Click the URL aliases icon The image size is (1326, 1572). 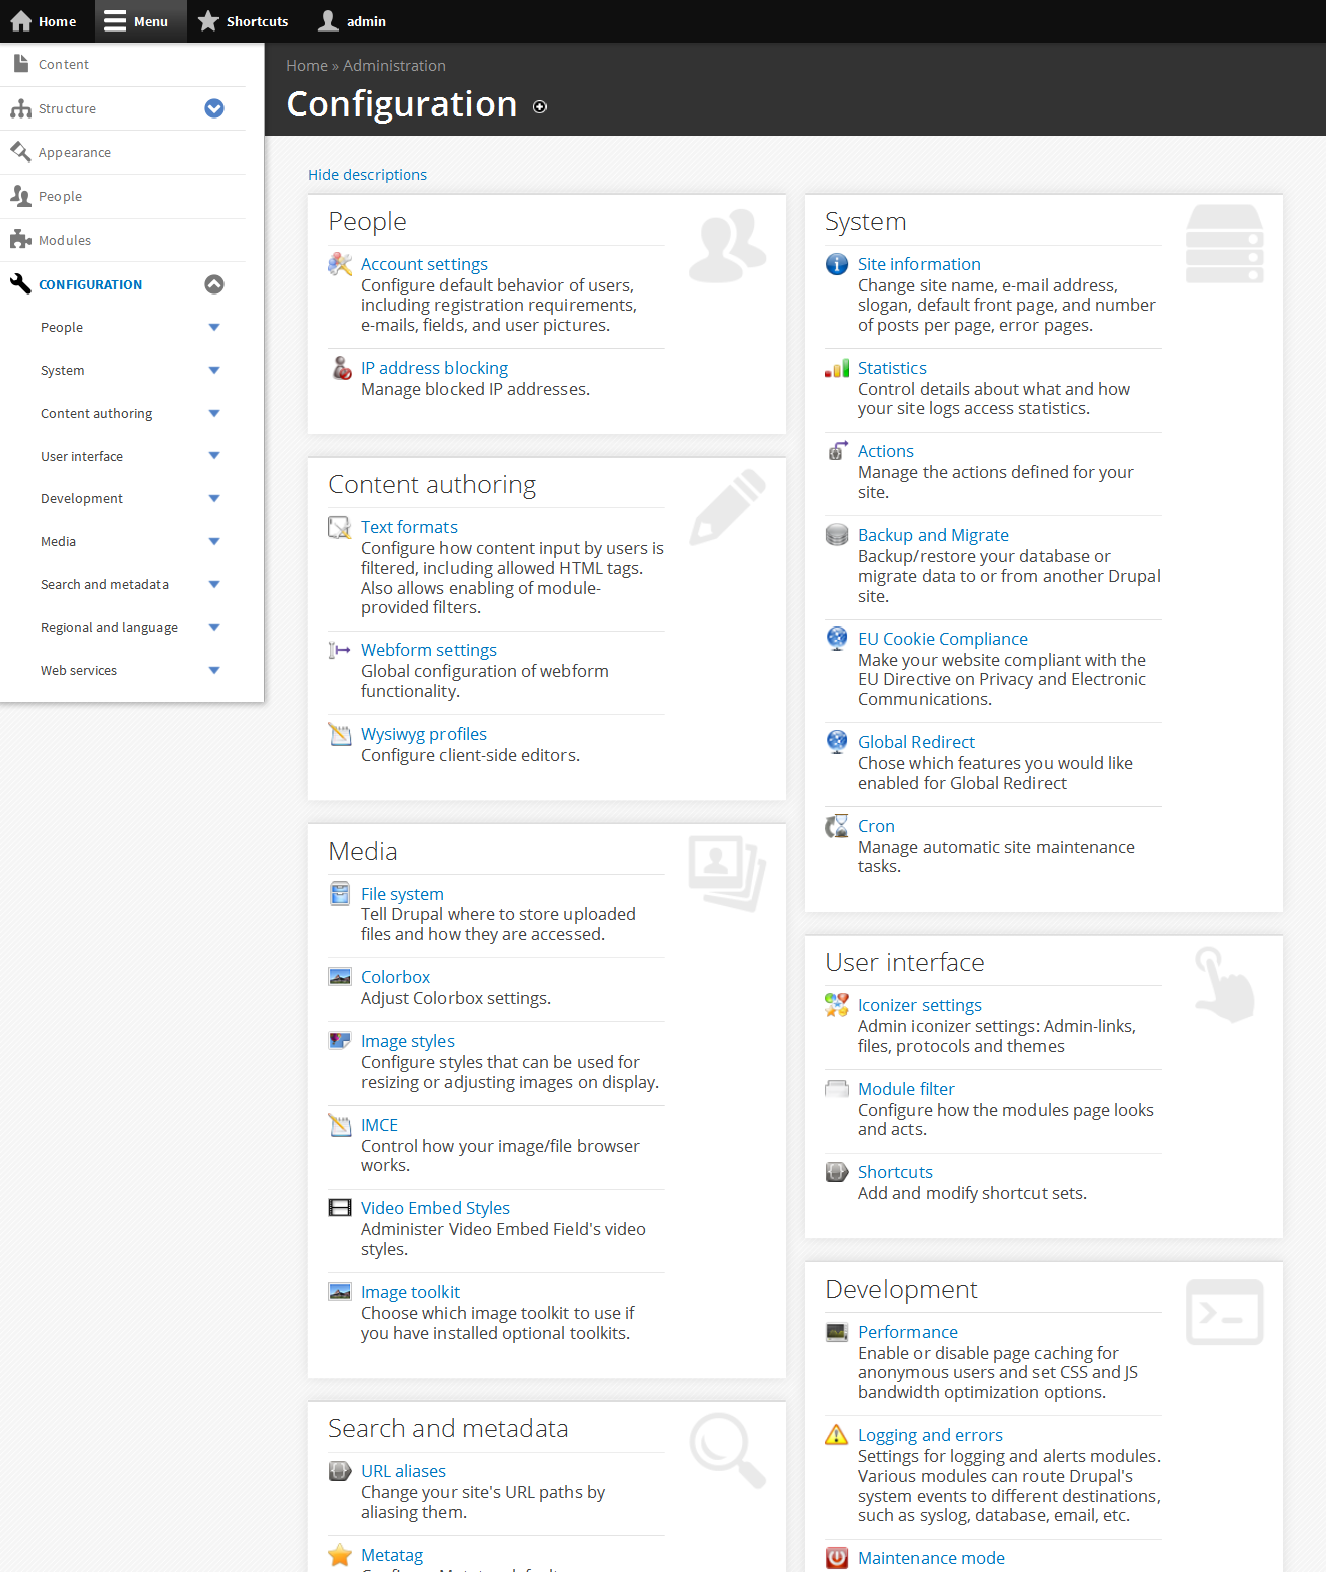point(340,1471)
